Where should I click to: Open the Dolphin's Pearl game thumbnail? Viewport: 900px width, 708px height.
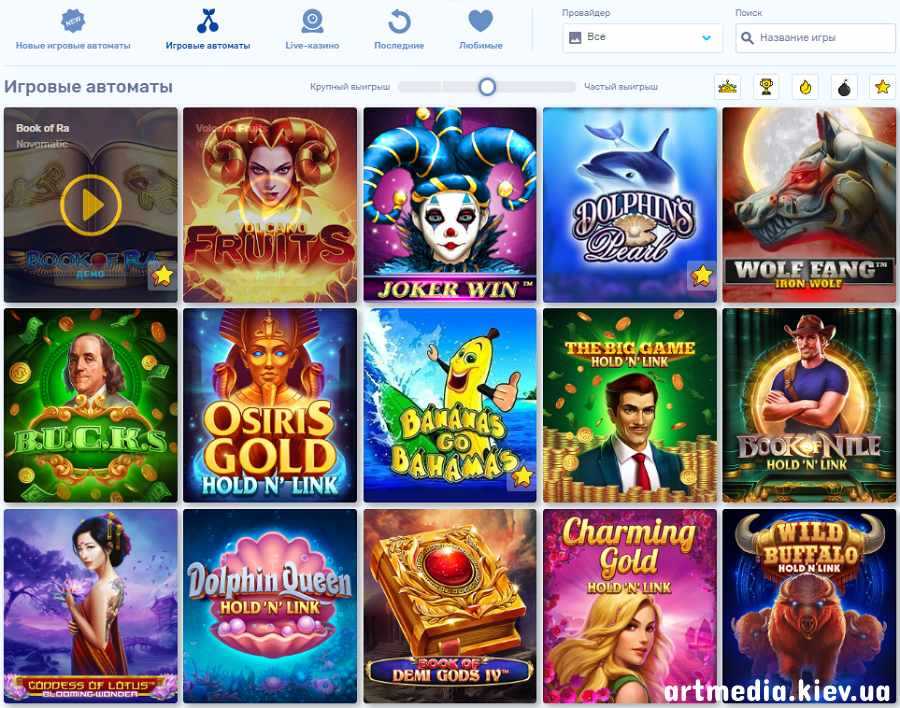pyautogui.click(x=630, y=205)
